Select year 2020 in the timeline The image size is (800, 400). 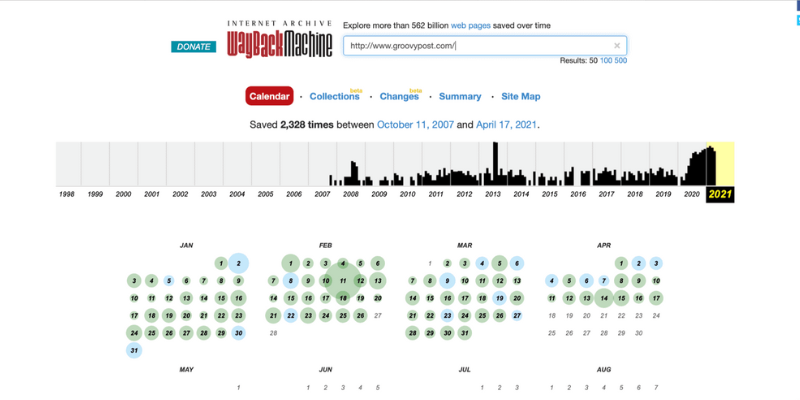click(x=691, y=194)
